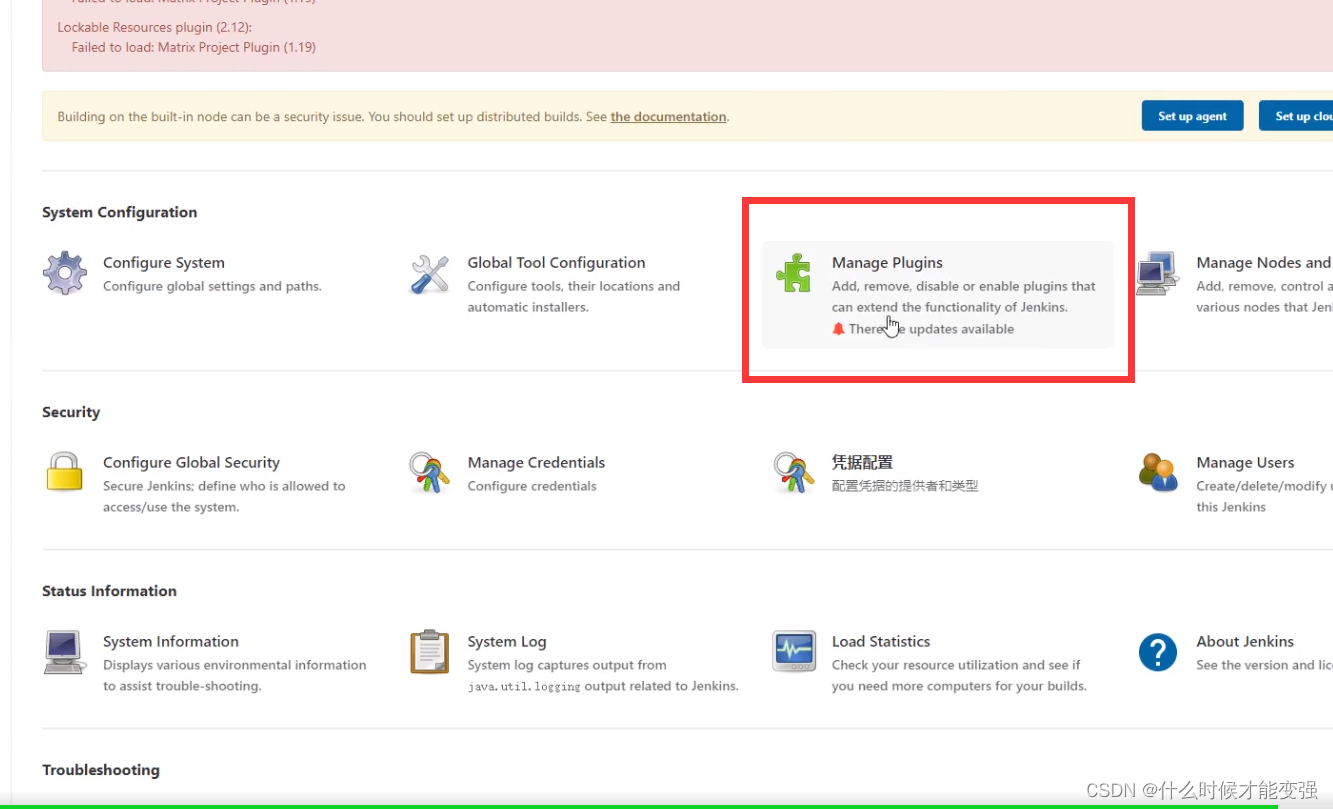Click the System Log clipboard icon

[430, 652]
